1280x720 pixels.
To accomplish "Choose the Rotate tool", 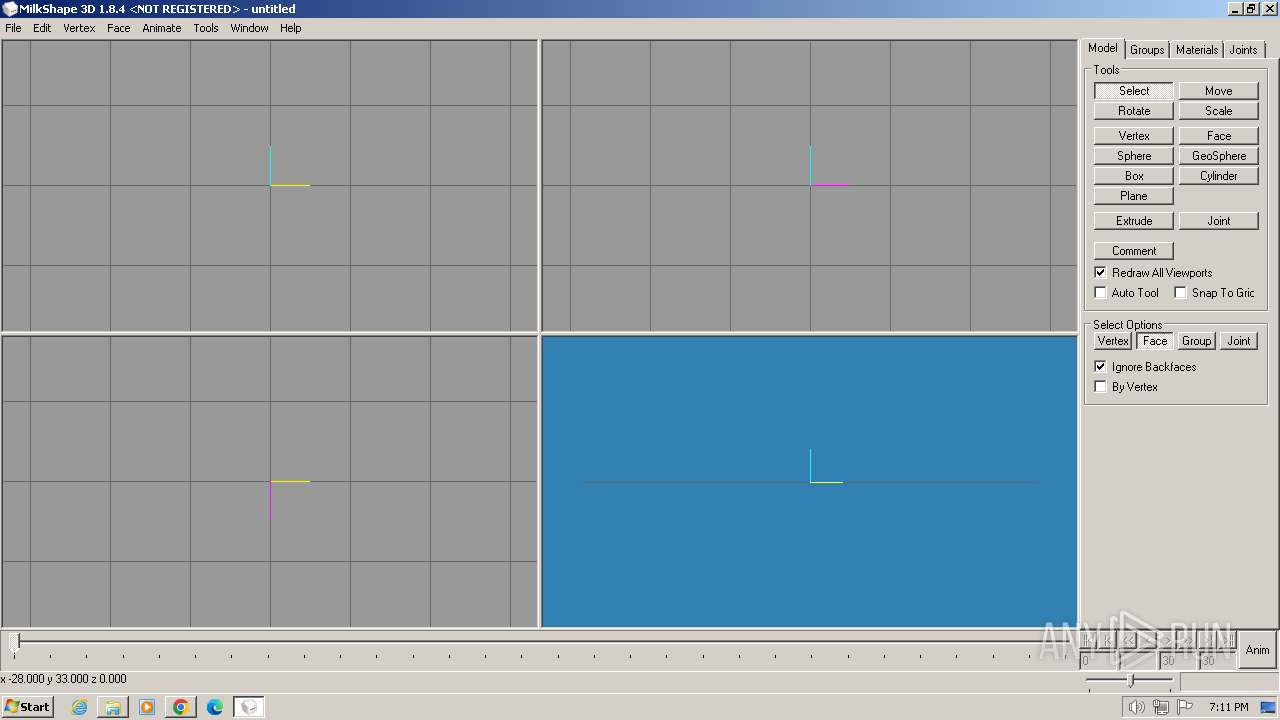I will point(1134,111).
